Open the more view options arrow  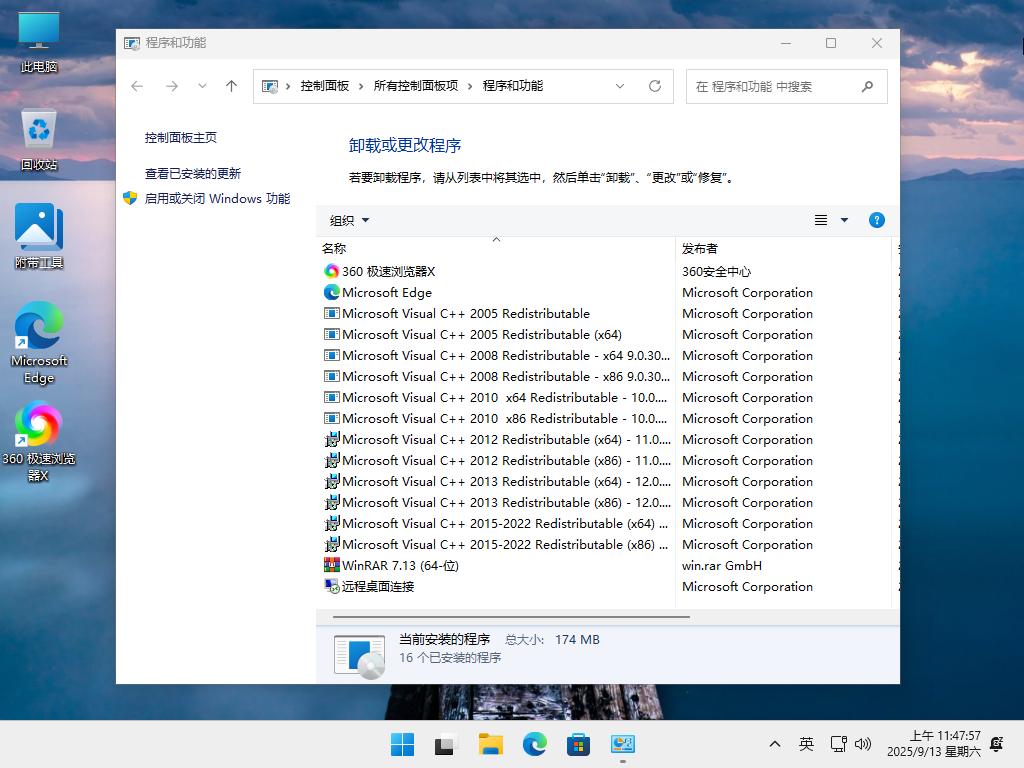[844, 220]
